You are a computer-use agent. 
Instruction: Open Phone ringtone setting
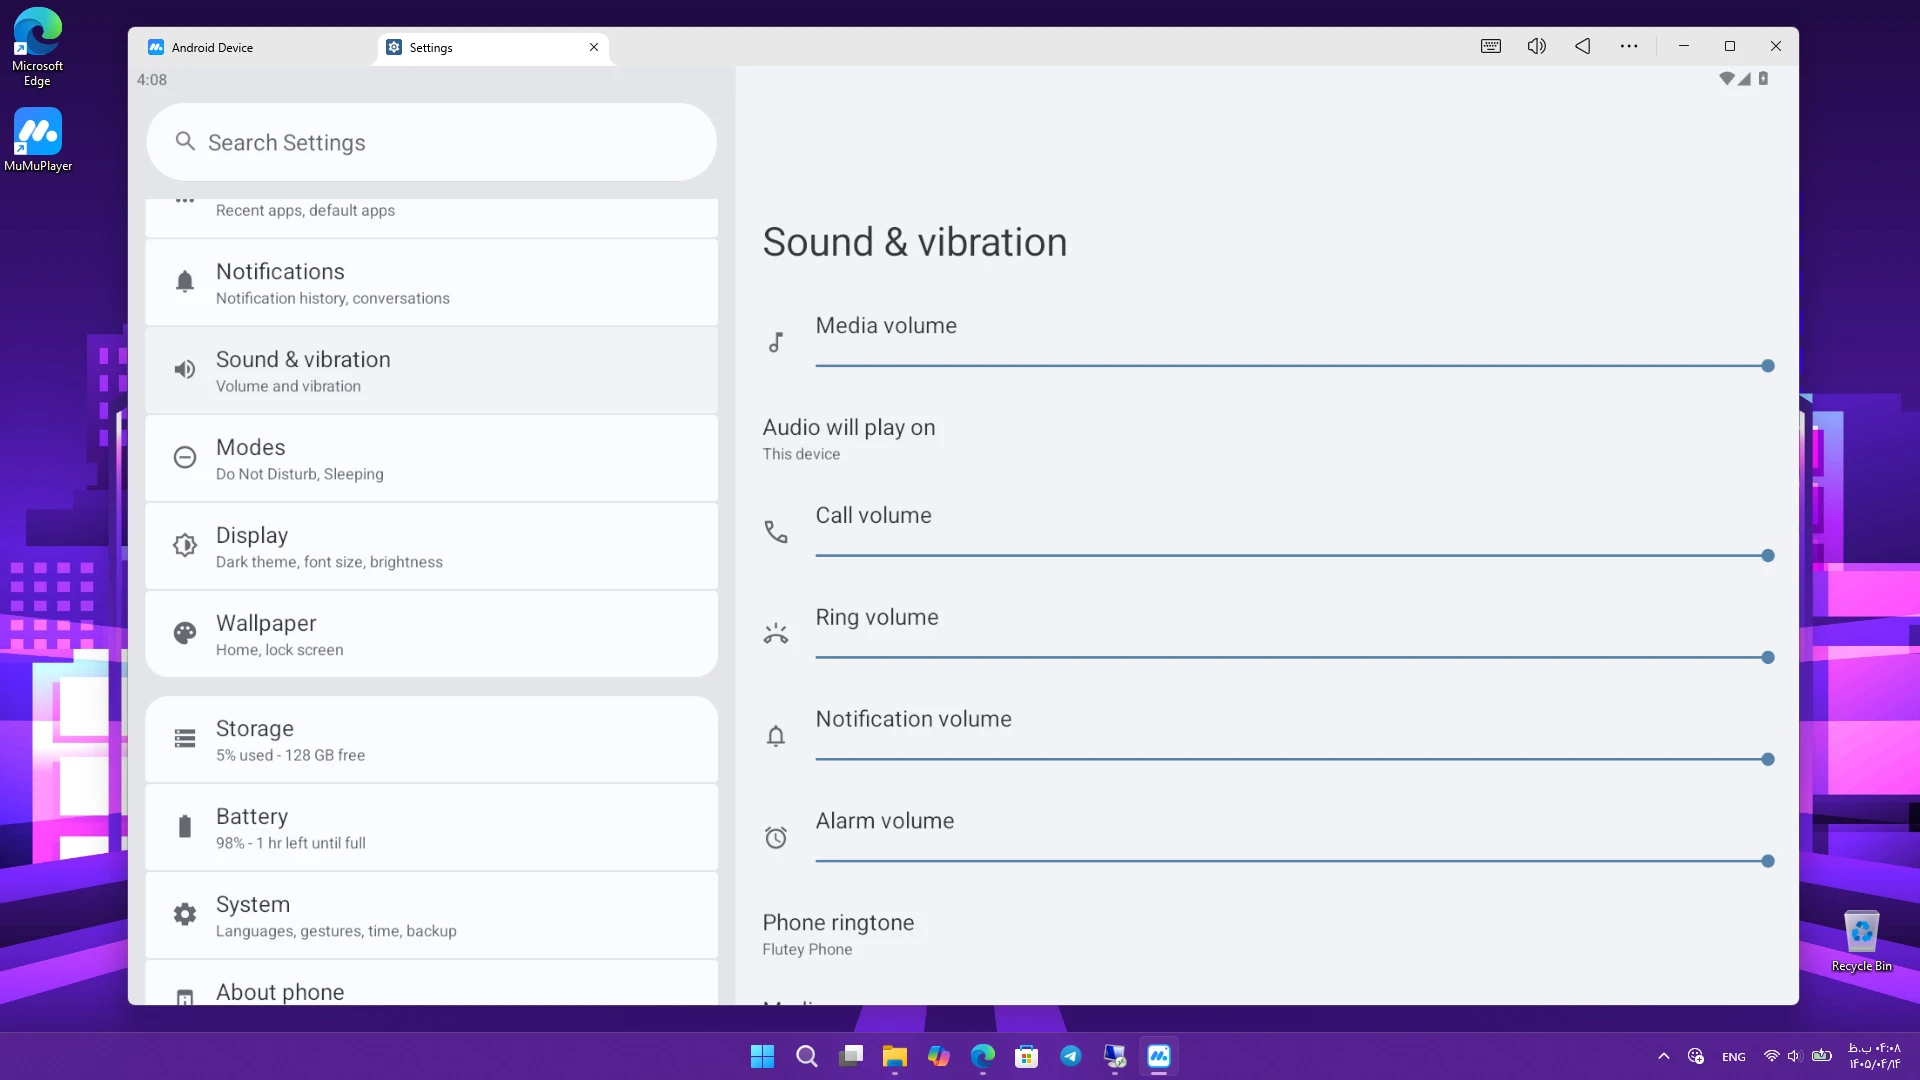(x=1266, y=934)
